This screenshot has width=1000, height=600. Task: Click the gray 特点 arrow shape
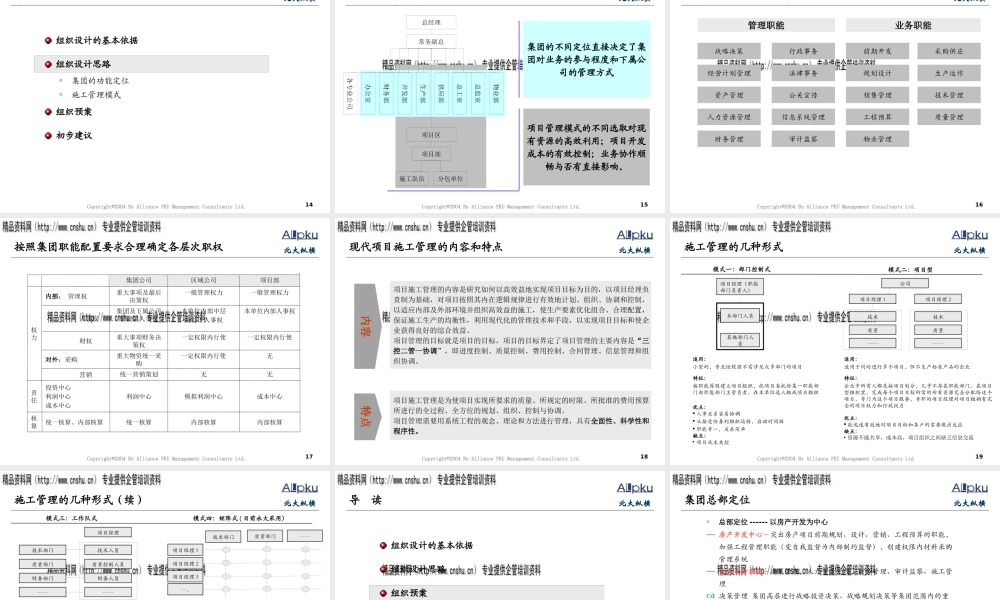click(367, 416)
